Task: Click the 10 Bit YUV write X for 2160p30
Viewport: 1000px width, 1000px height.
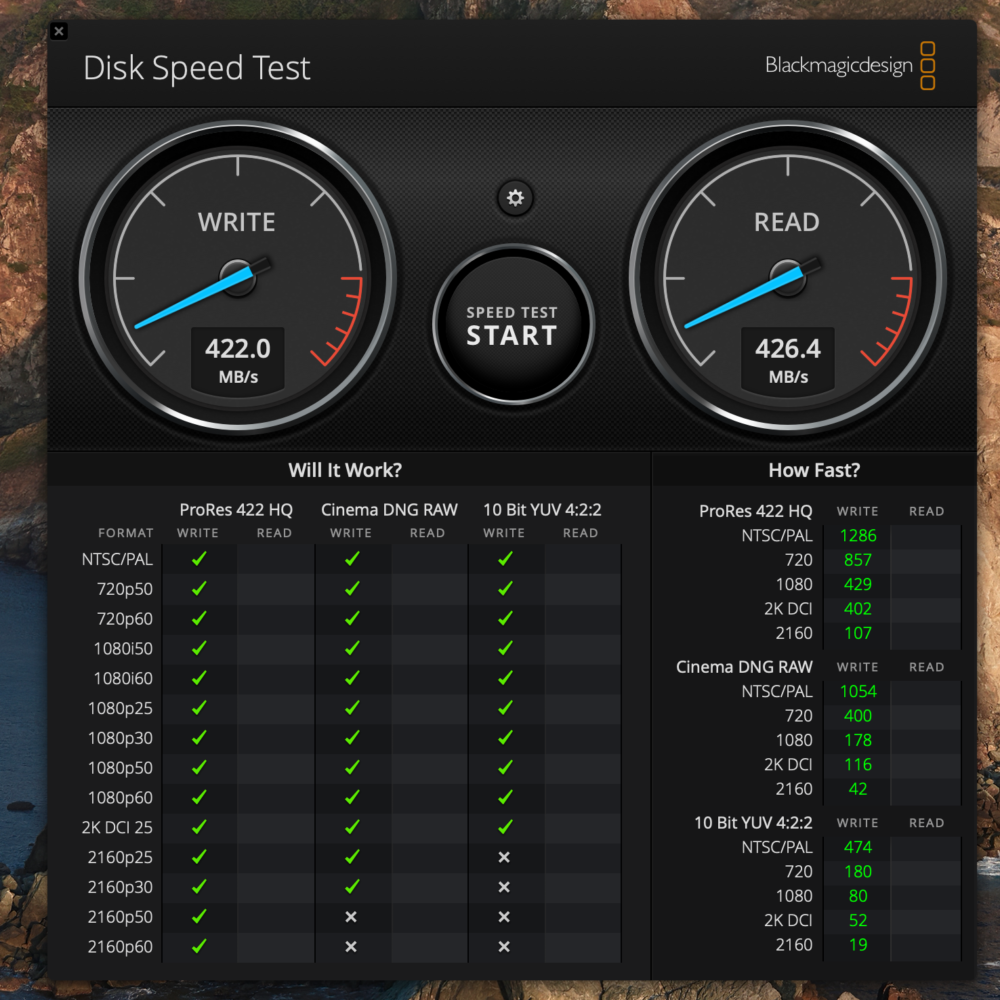Action: point(504,887)
